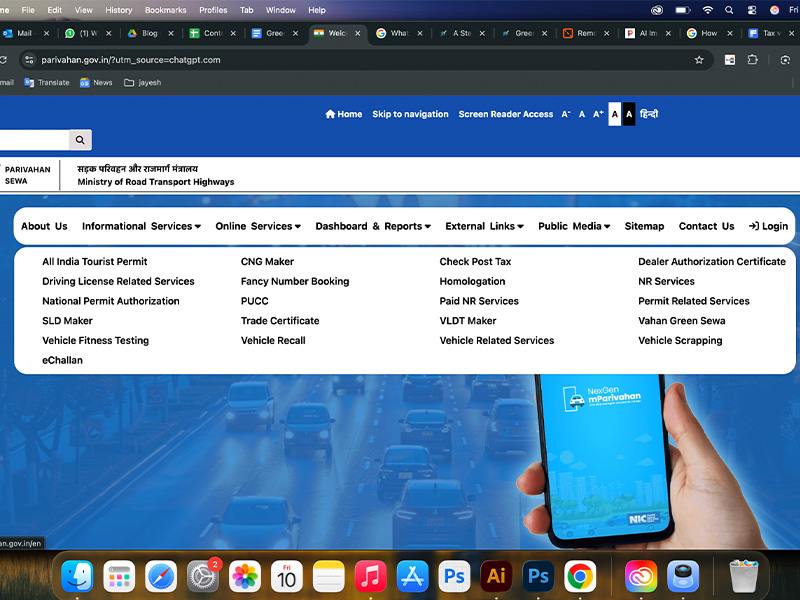Switch site language to हिन्दी

point(648,114)
